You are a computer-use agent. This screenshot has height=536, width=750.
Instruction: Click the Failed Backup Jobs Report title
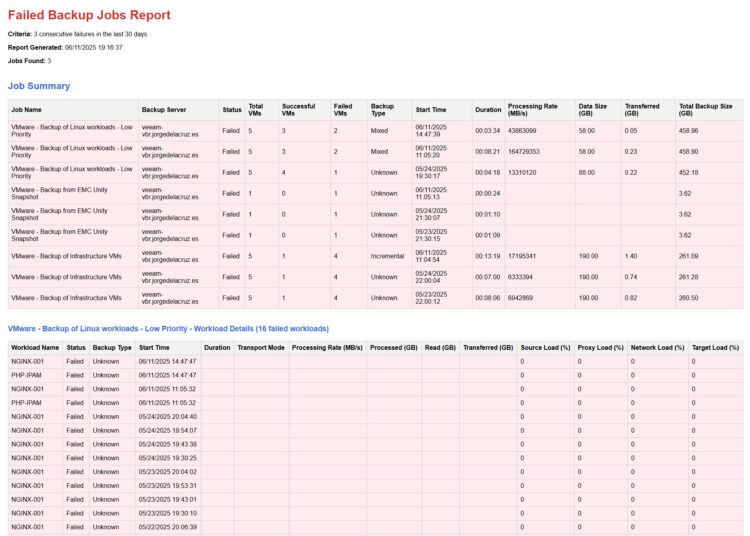pos(89,15)
